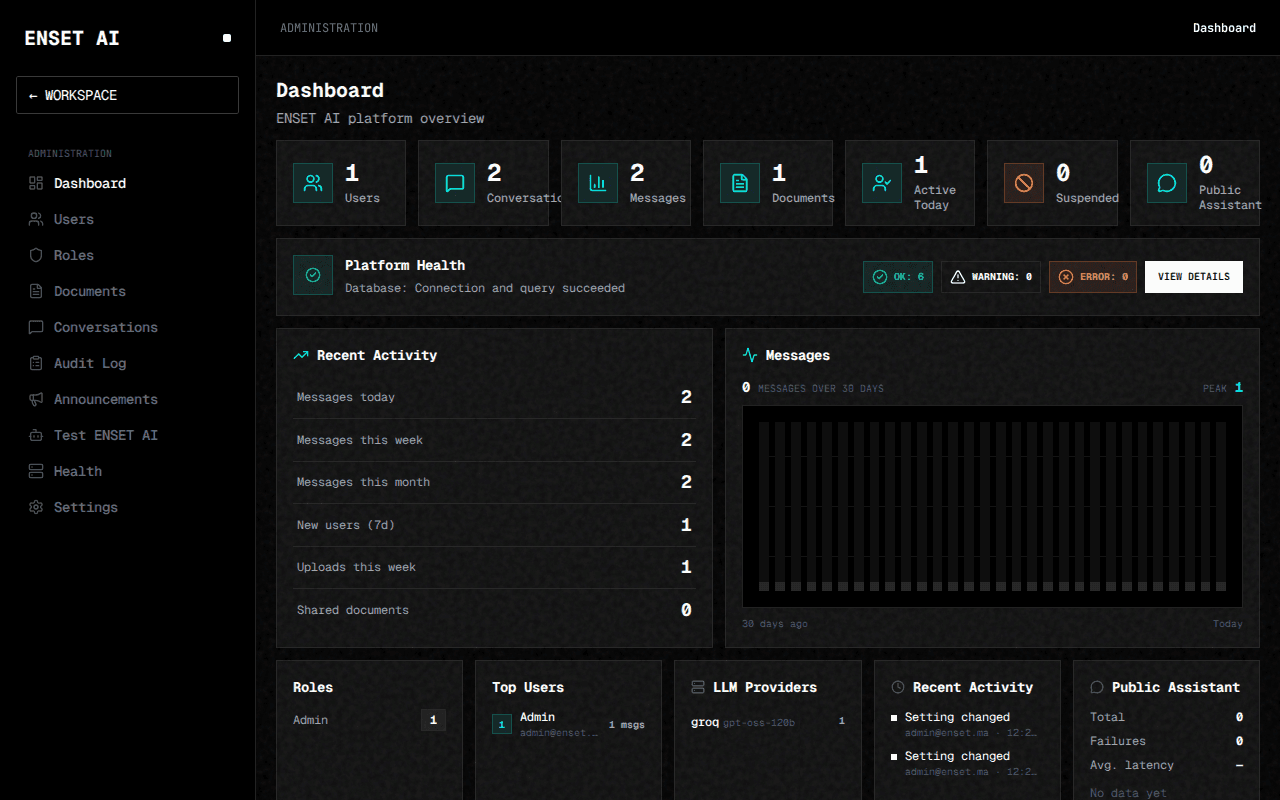
Task: Click the Conversations chat icon in sidebar
Action: coord(36,327)
